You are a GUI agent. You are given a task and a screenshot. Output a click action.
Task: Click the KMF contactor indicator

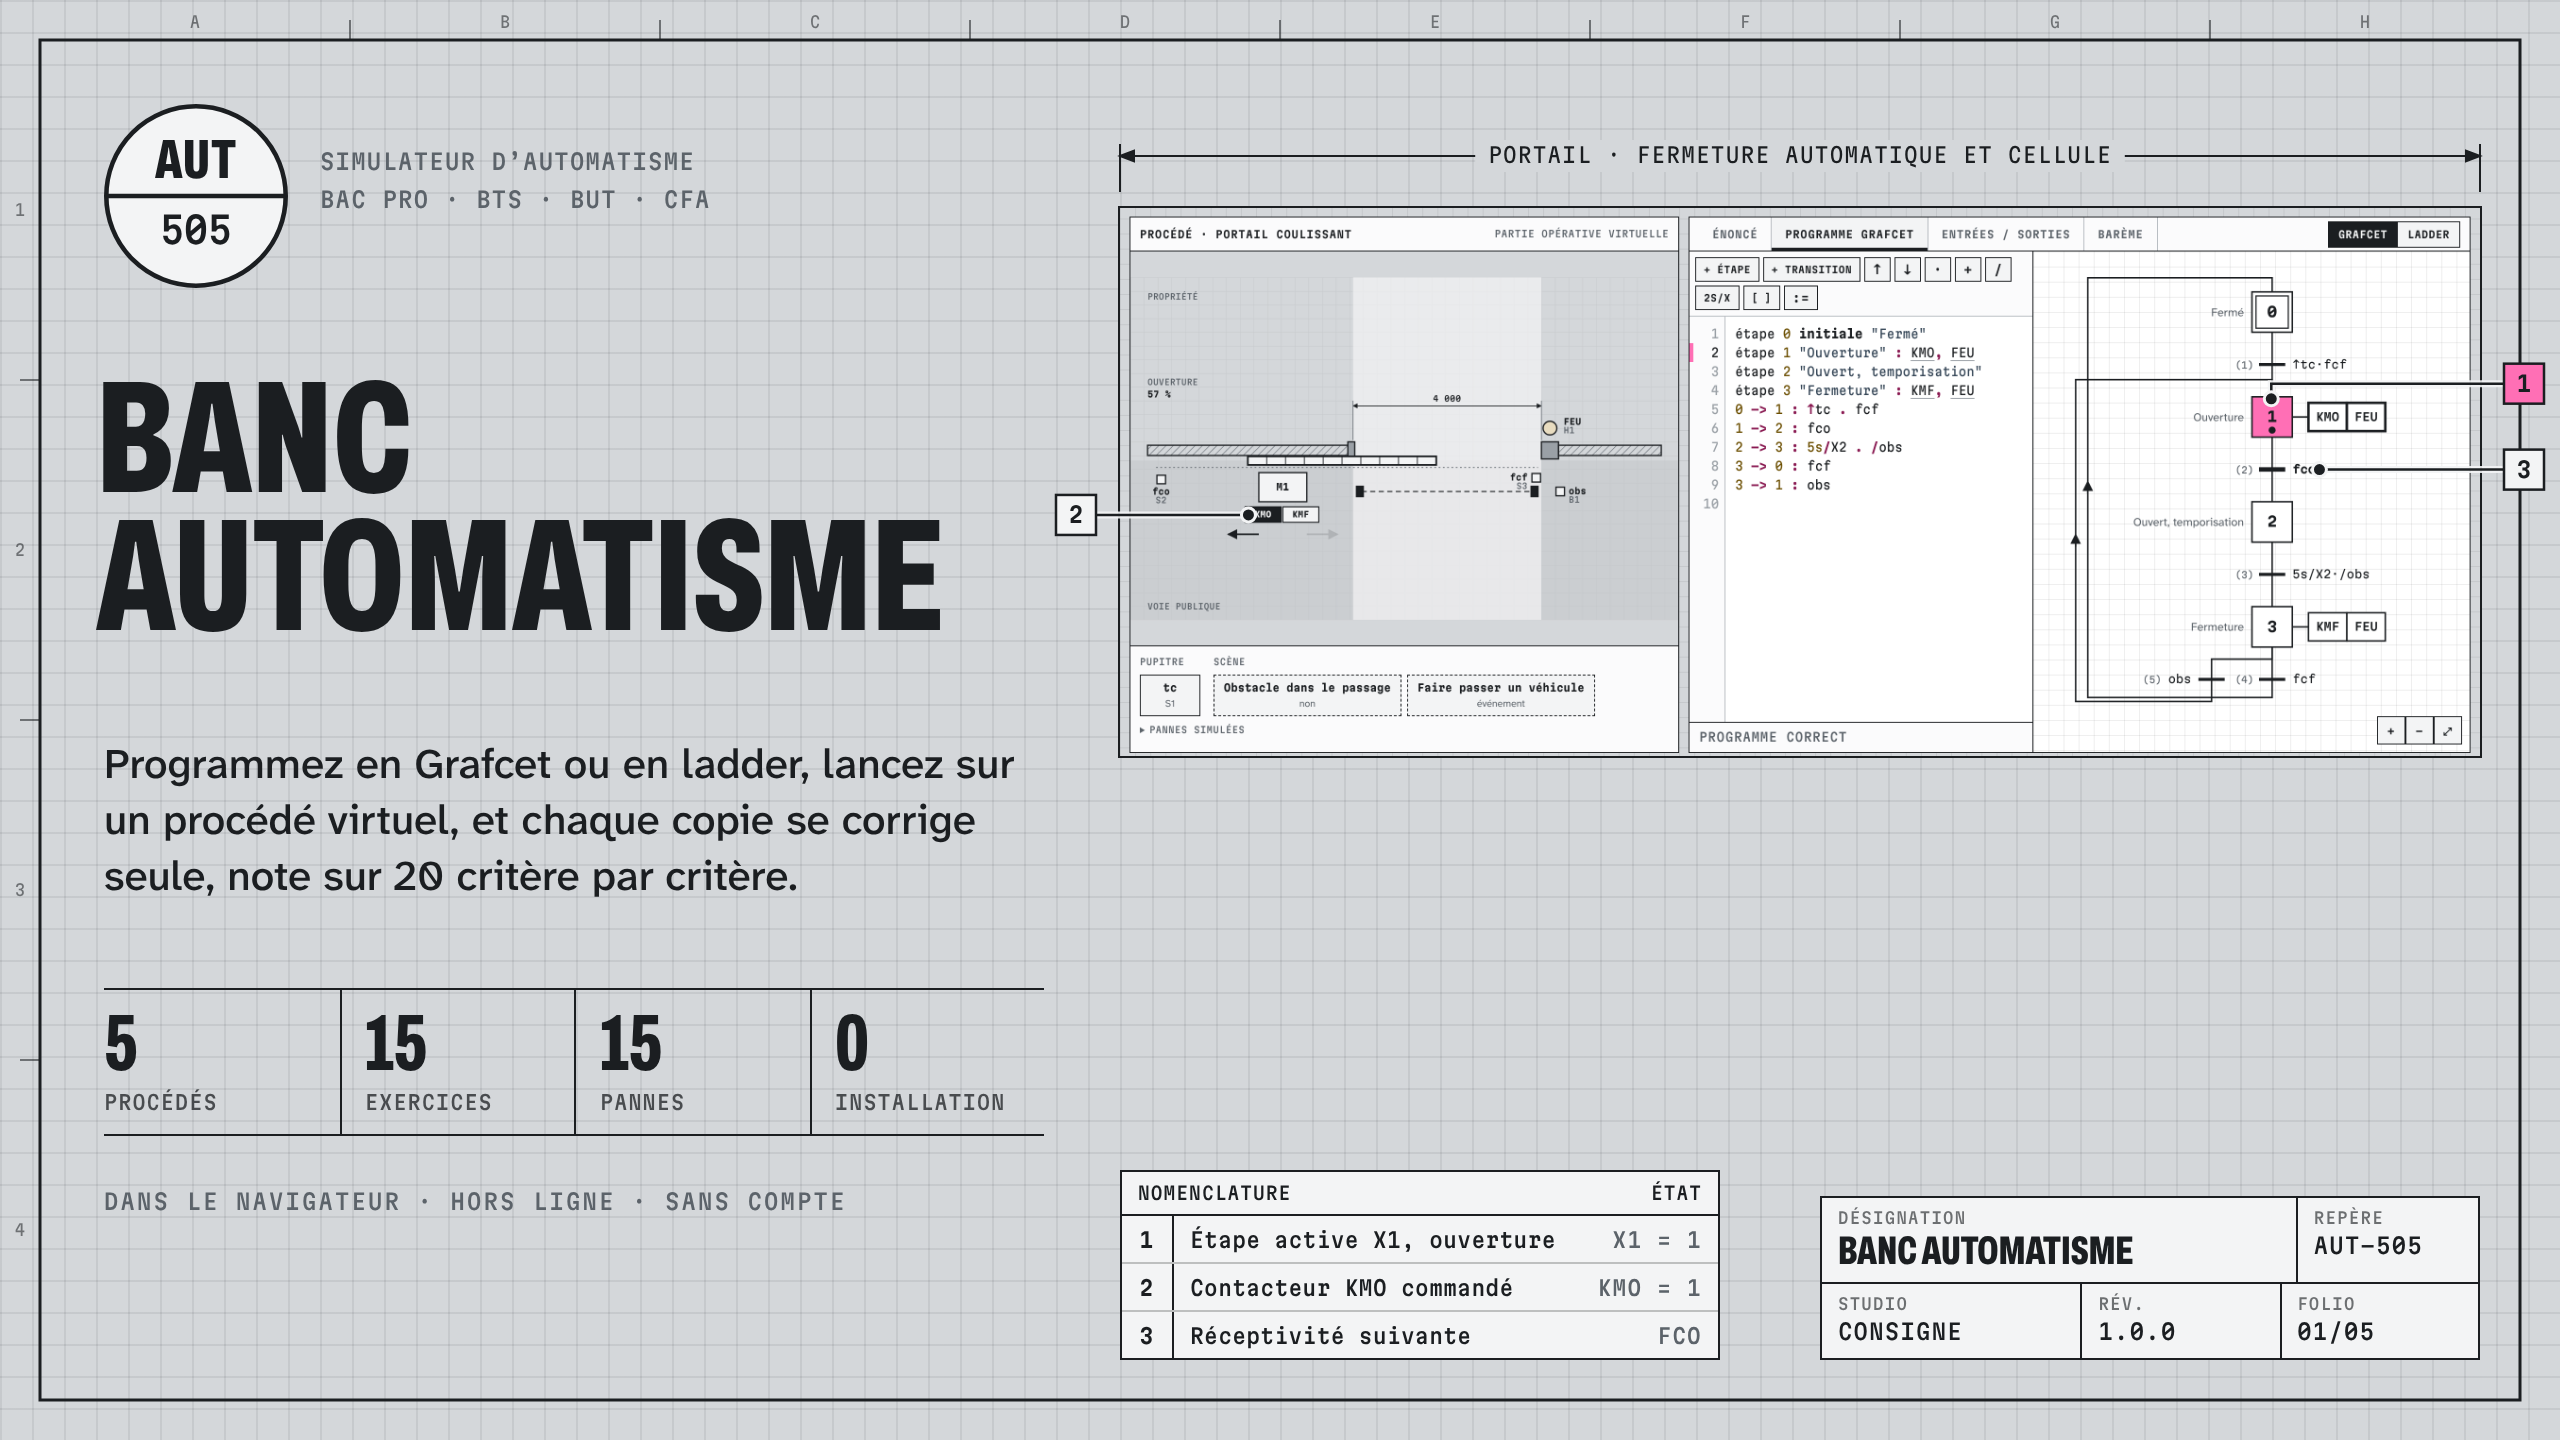click(x=1300, y=514)
